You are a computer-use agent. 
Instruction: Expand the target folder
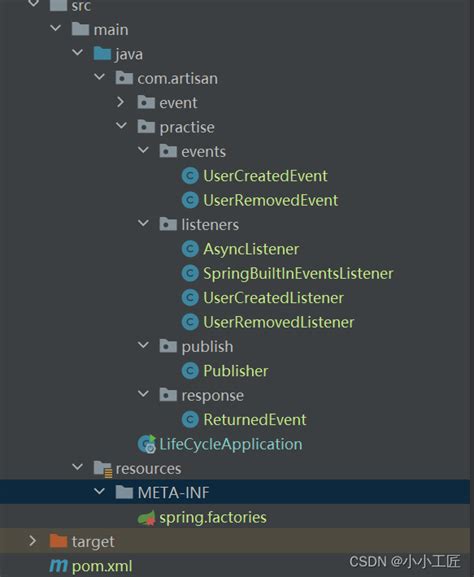pos(32,541)
